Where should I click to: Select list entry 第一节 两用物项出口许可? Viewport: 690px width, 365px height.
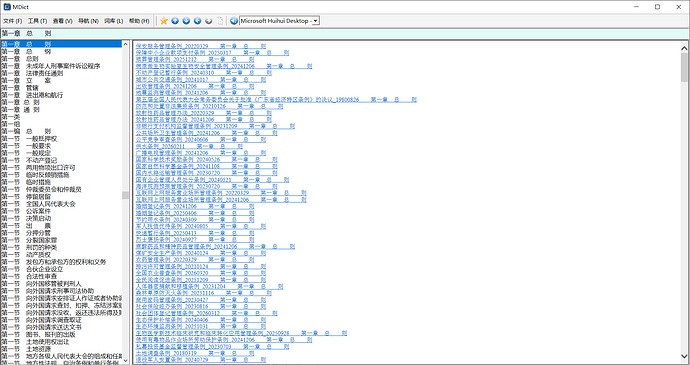click(61, 168)
